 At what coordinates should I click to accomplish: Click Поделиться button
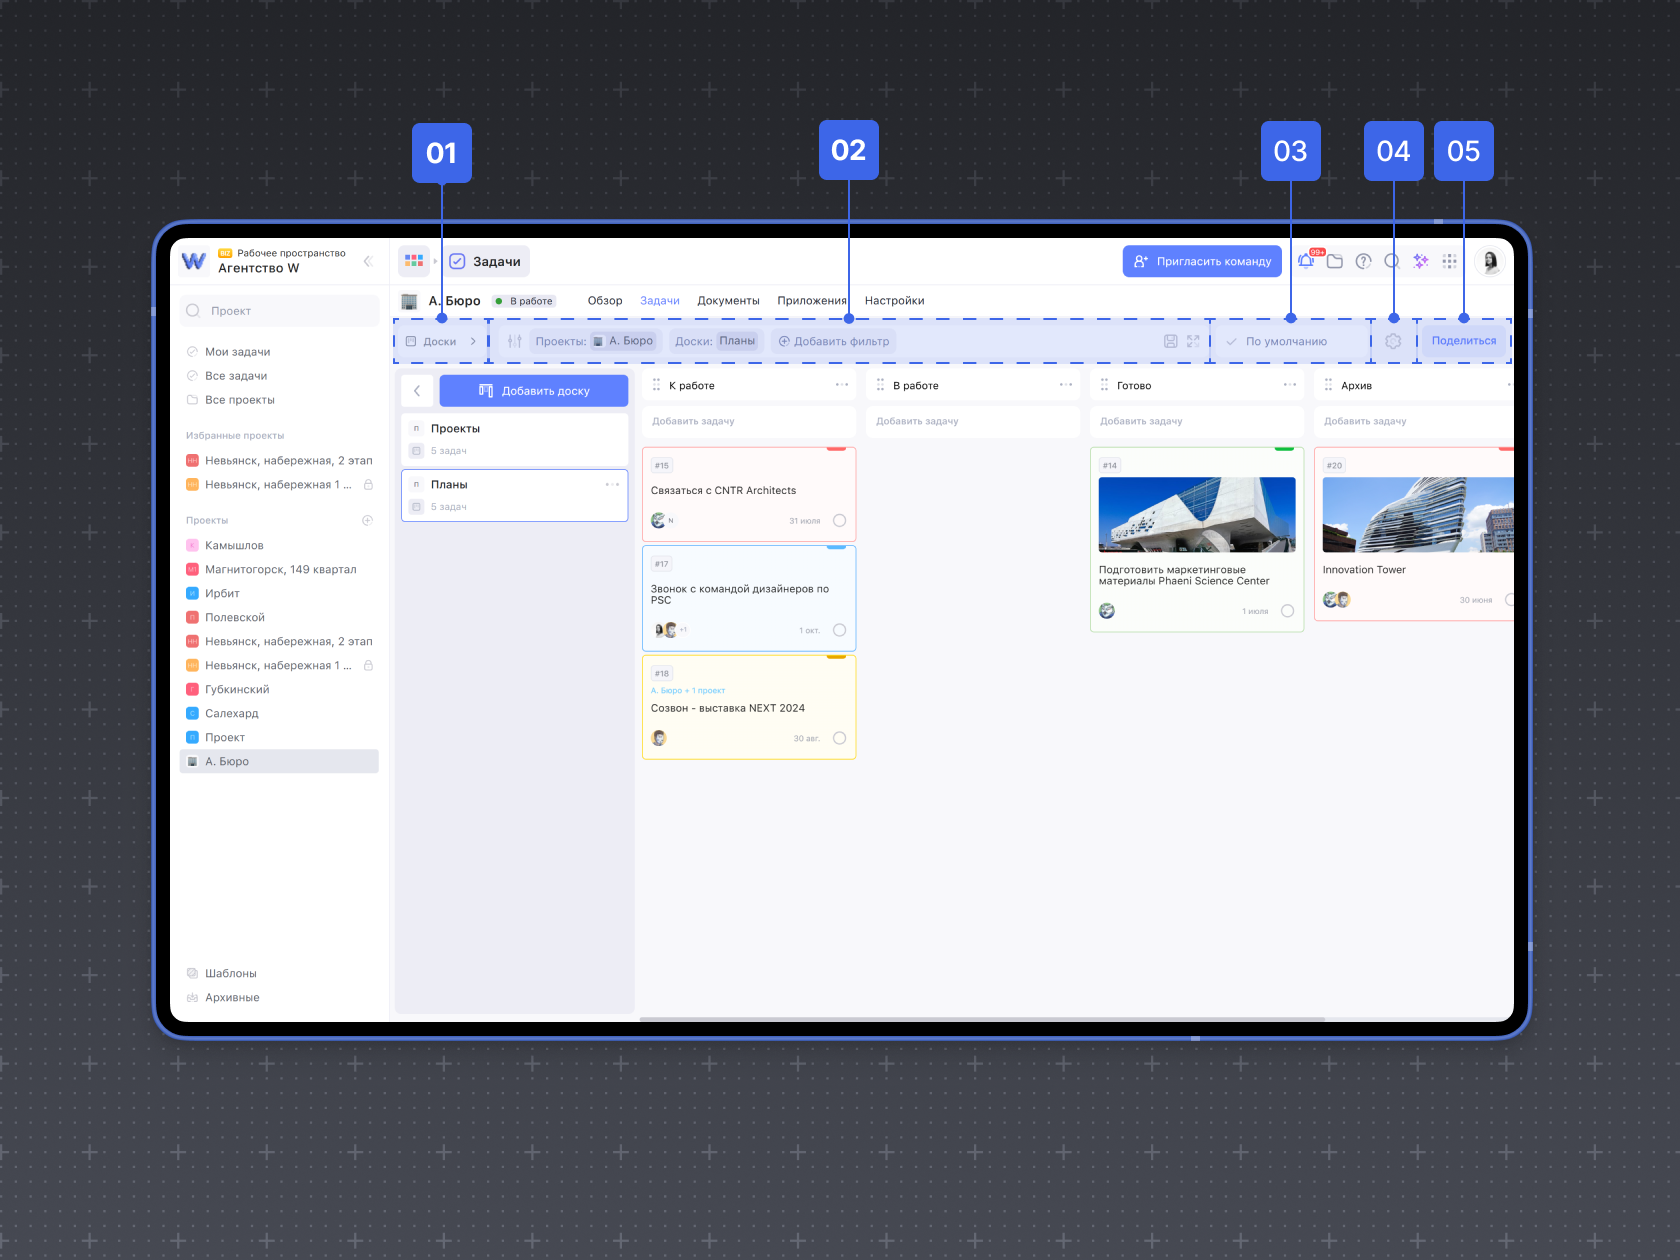click(x=1464, y=341)
